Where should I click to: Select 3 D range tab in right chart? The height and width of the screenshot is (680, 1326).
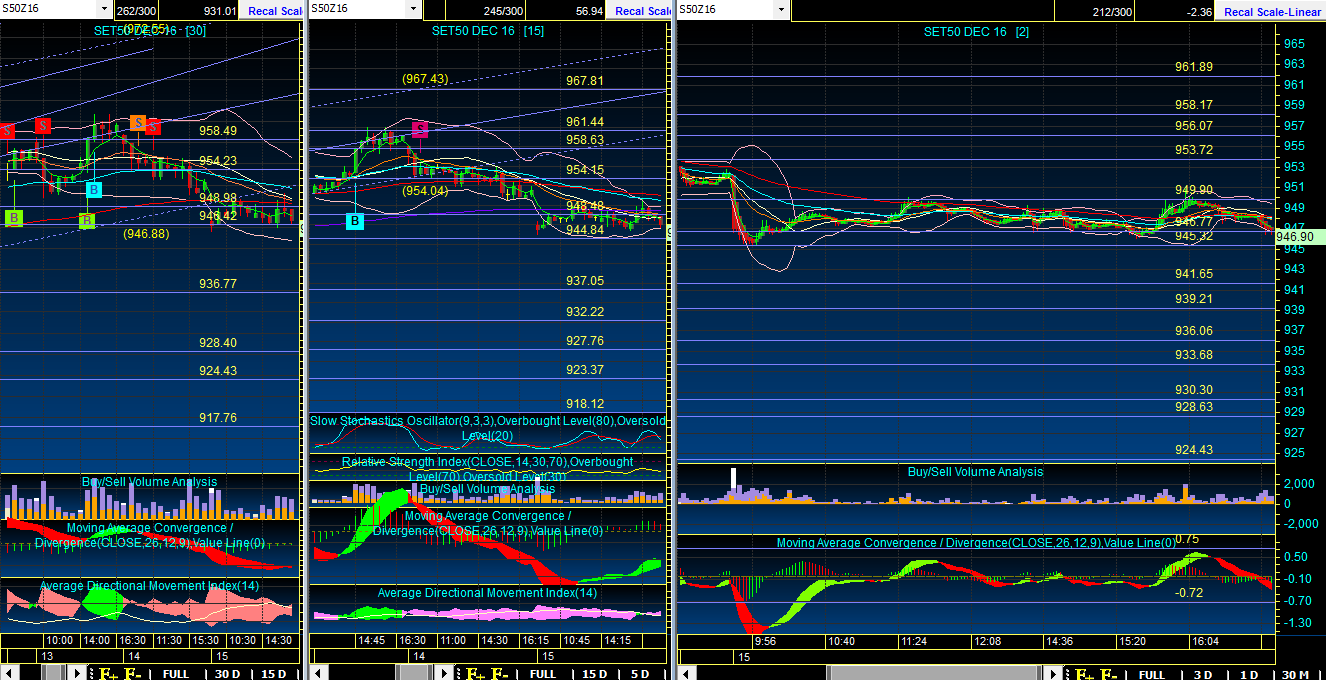pyautogui.click(x=1203, y=673)
